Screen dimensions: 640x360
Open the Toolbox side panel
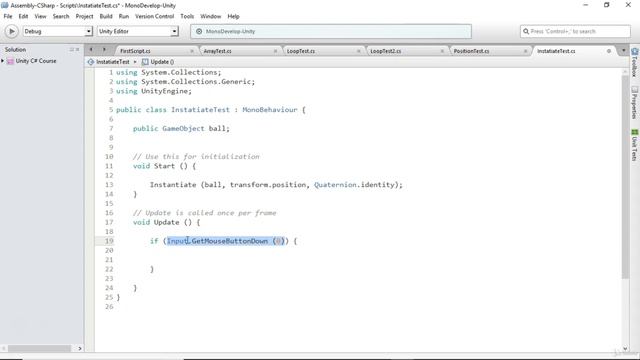pyautogui.click(x=634, y=62)
